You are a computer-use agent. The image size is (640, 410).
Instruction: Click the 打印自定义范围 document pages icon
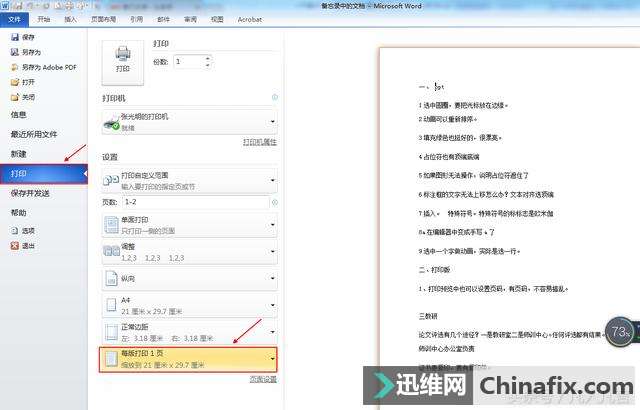pyautogui.click(x=111, y=181)
